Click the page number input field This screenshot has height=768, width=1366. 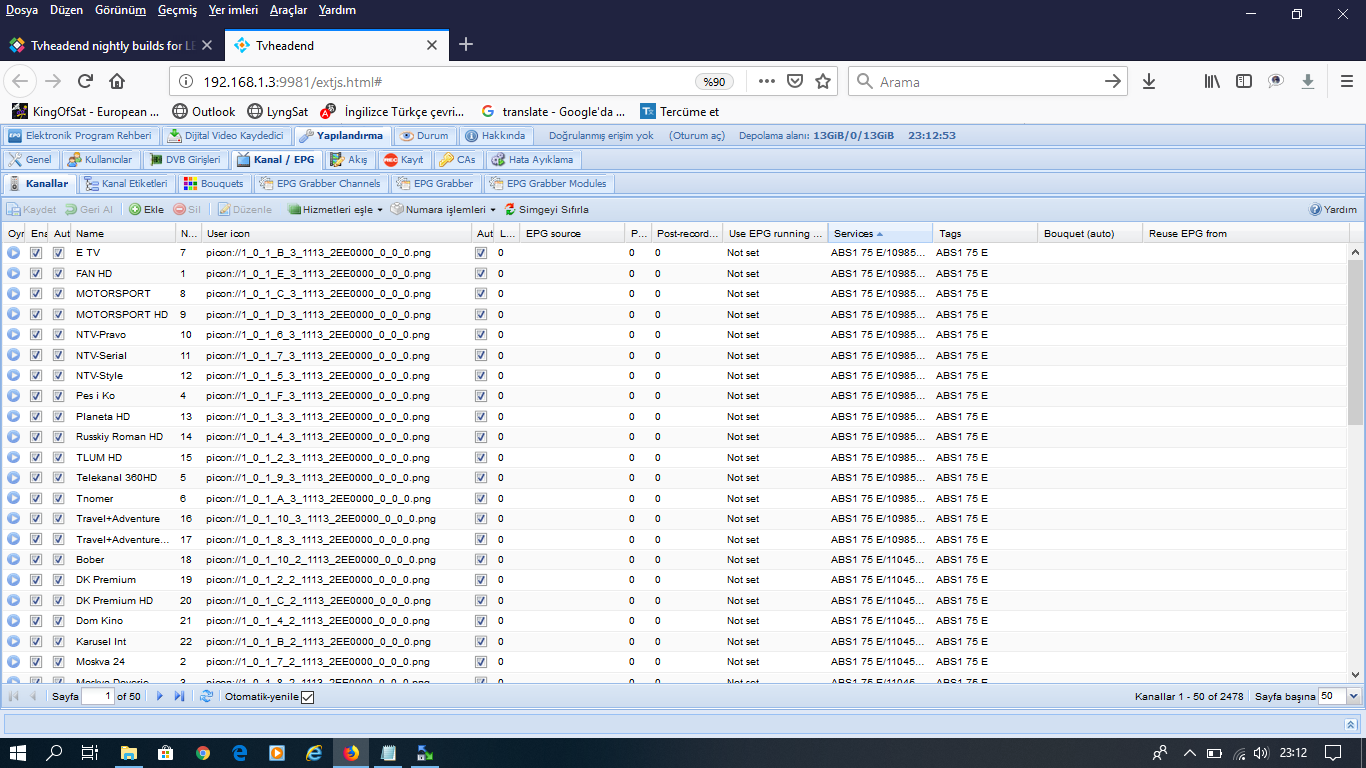coord(98,696)
